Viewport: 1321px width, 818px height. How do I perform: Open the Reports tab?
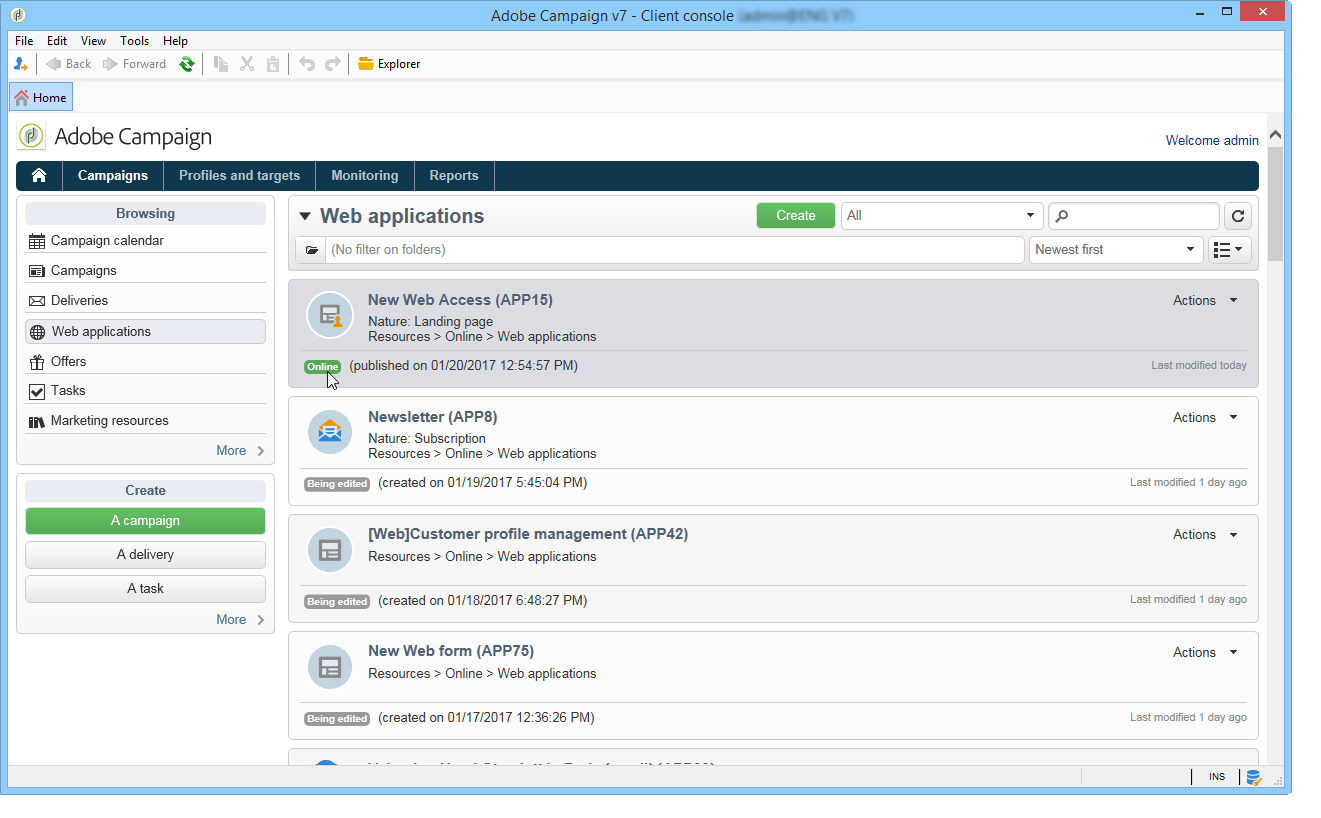pyautogui.click(x=454, y=175)
